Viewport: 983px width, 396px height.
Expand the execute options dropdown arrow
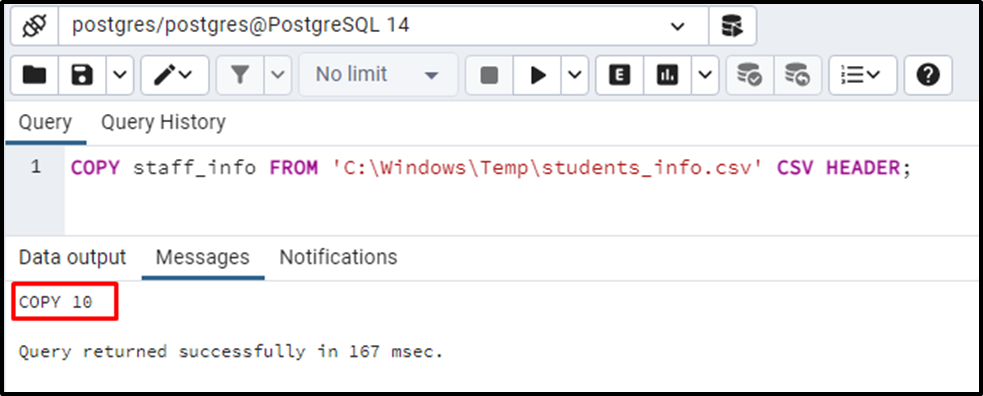click(574, 75)
